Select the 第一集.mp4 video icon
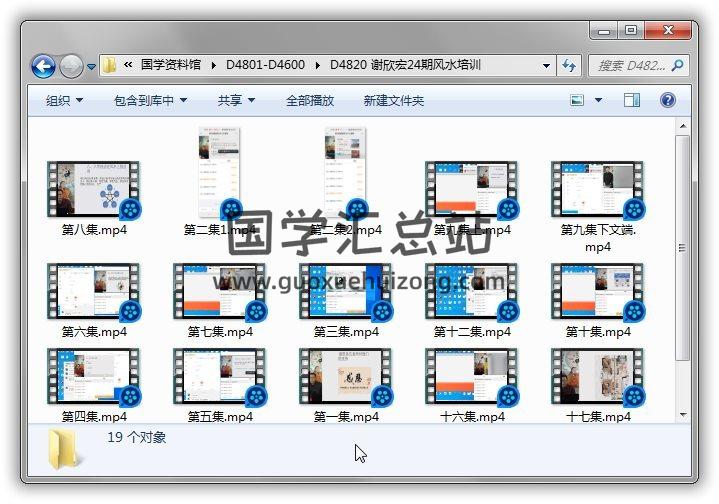Viewport: 719px width, 504px height. click(346, 377)
